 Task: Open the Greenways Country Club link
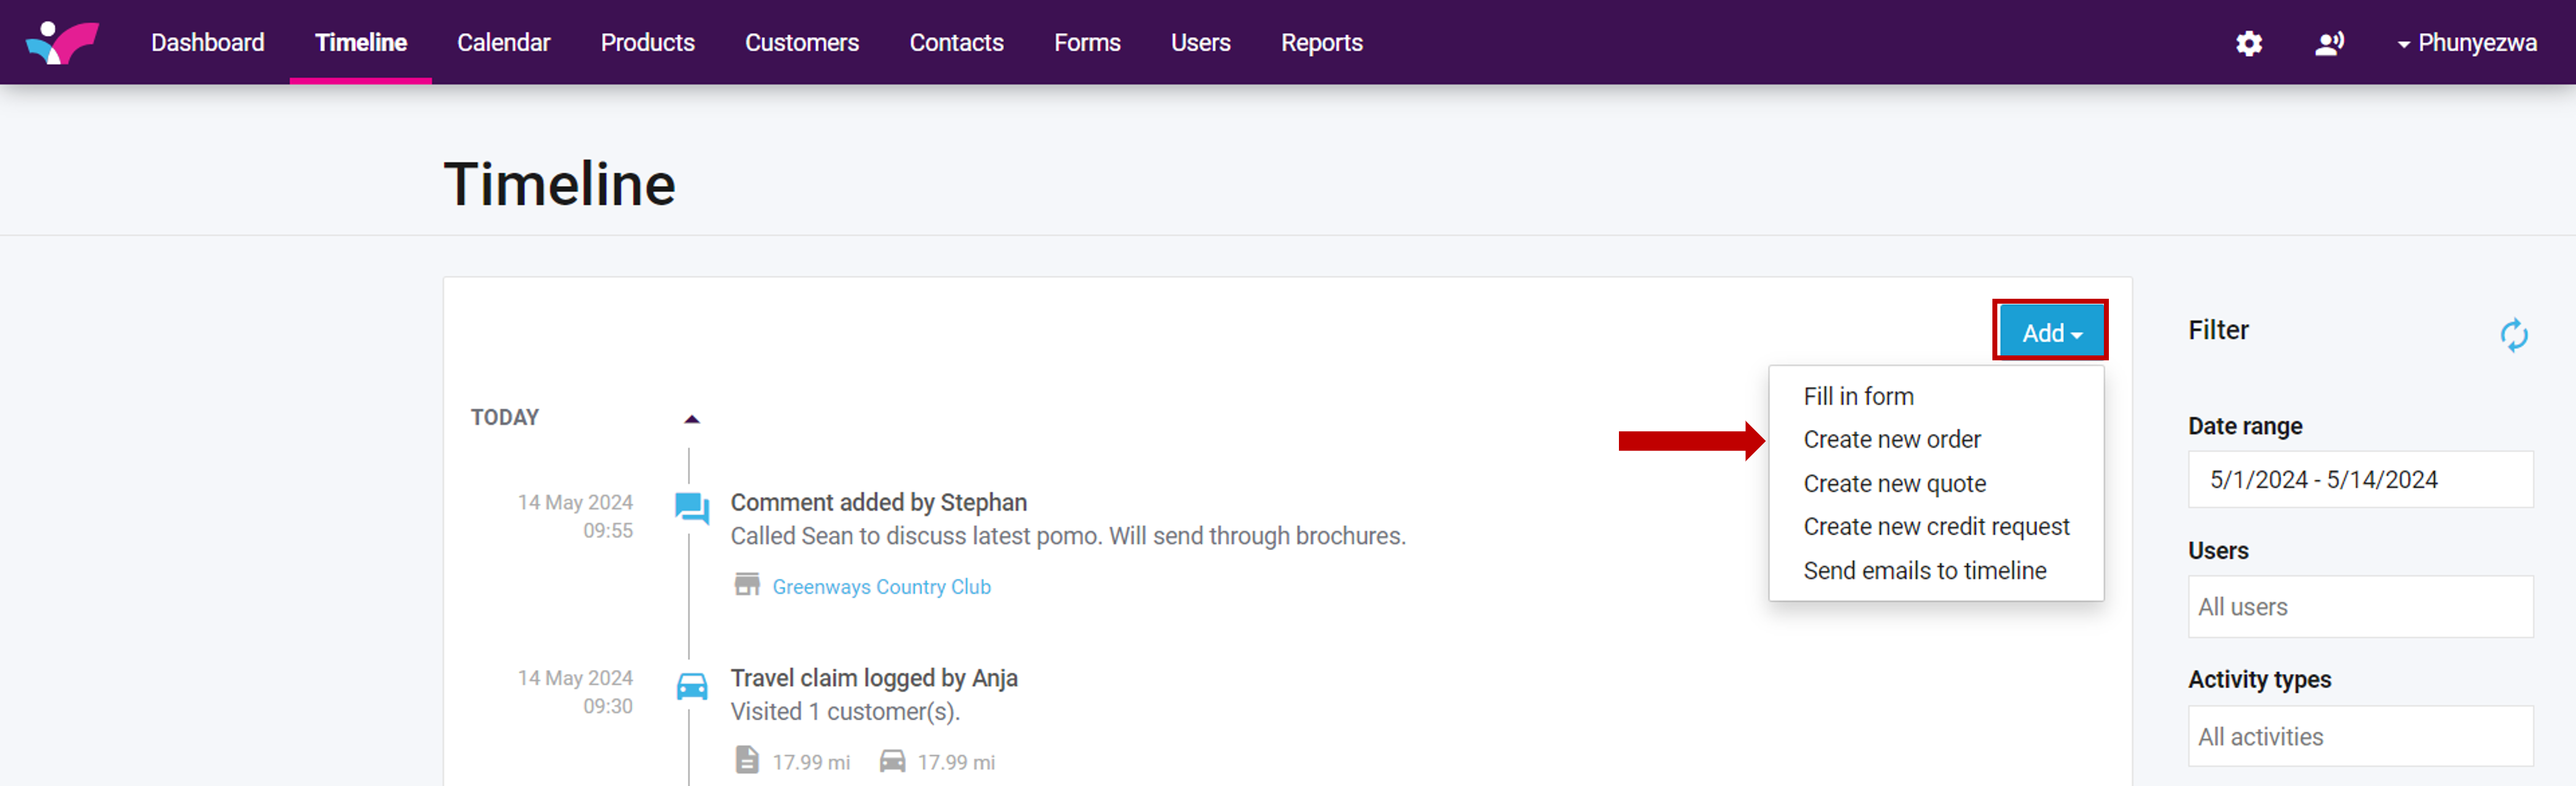(881, 586)
